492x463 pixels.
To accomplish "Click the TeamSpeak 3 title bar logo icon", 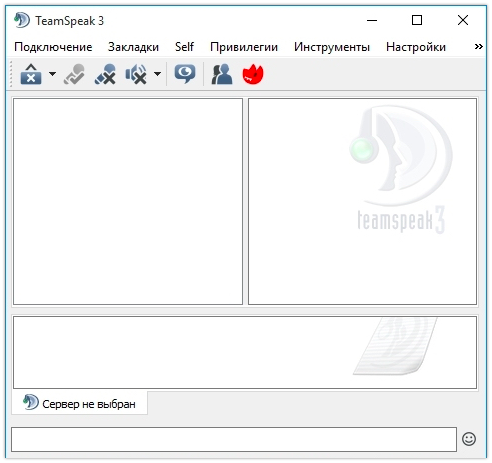I will point(22,20).
